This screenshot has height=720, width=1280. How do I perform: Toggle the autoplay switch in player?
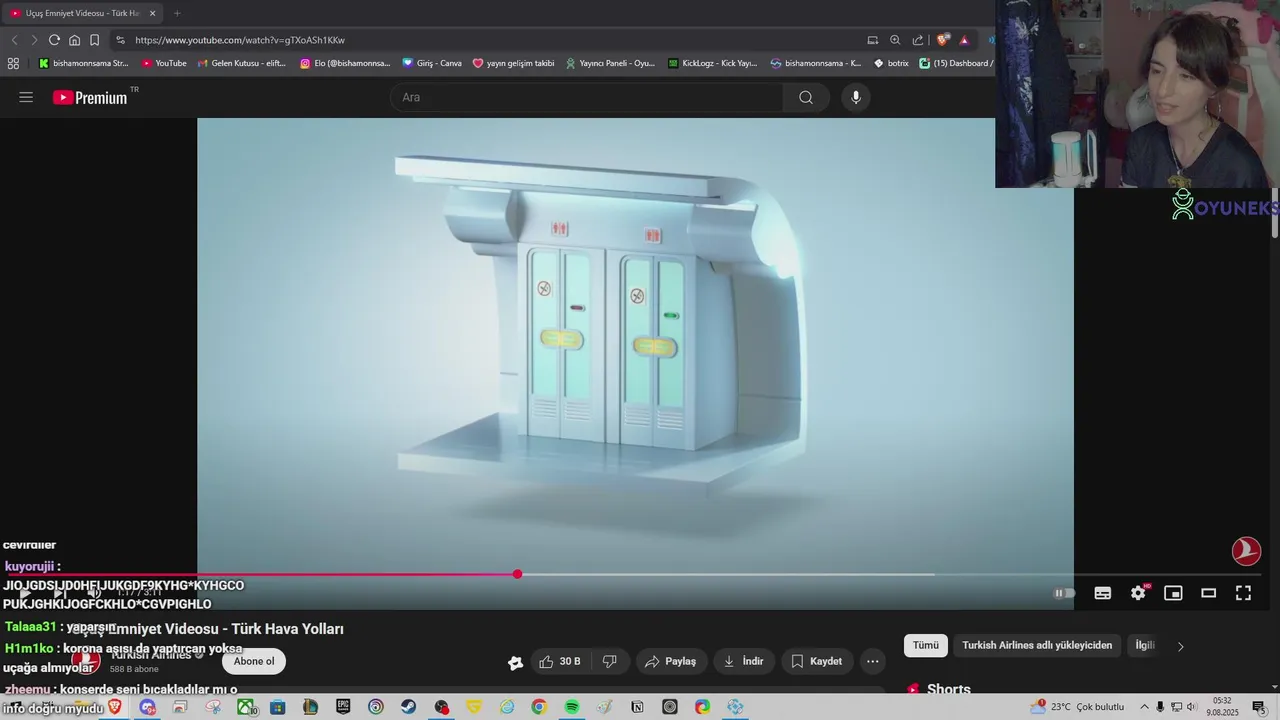(1064, 593)
